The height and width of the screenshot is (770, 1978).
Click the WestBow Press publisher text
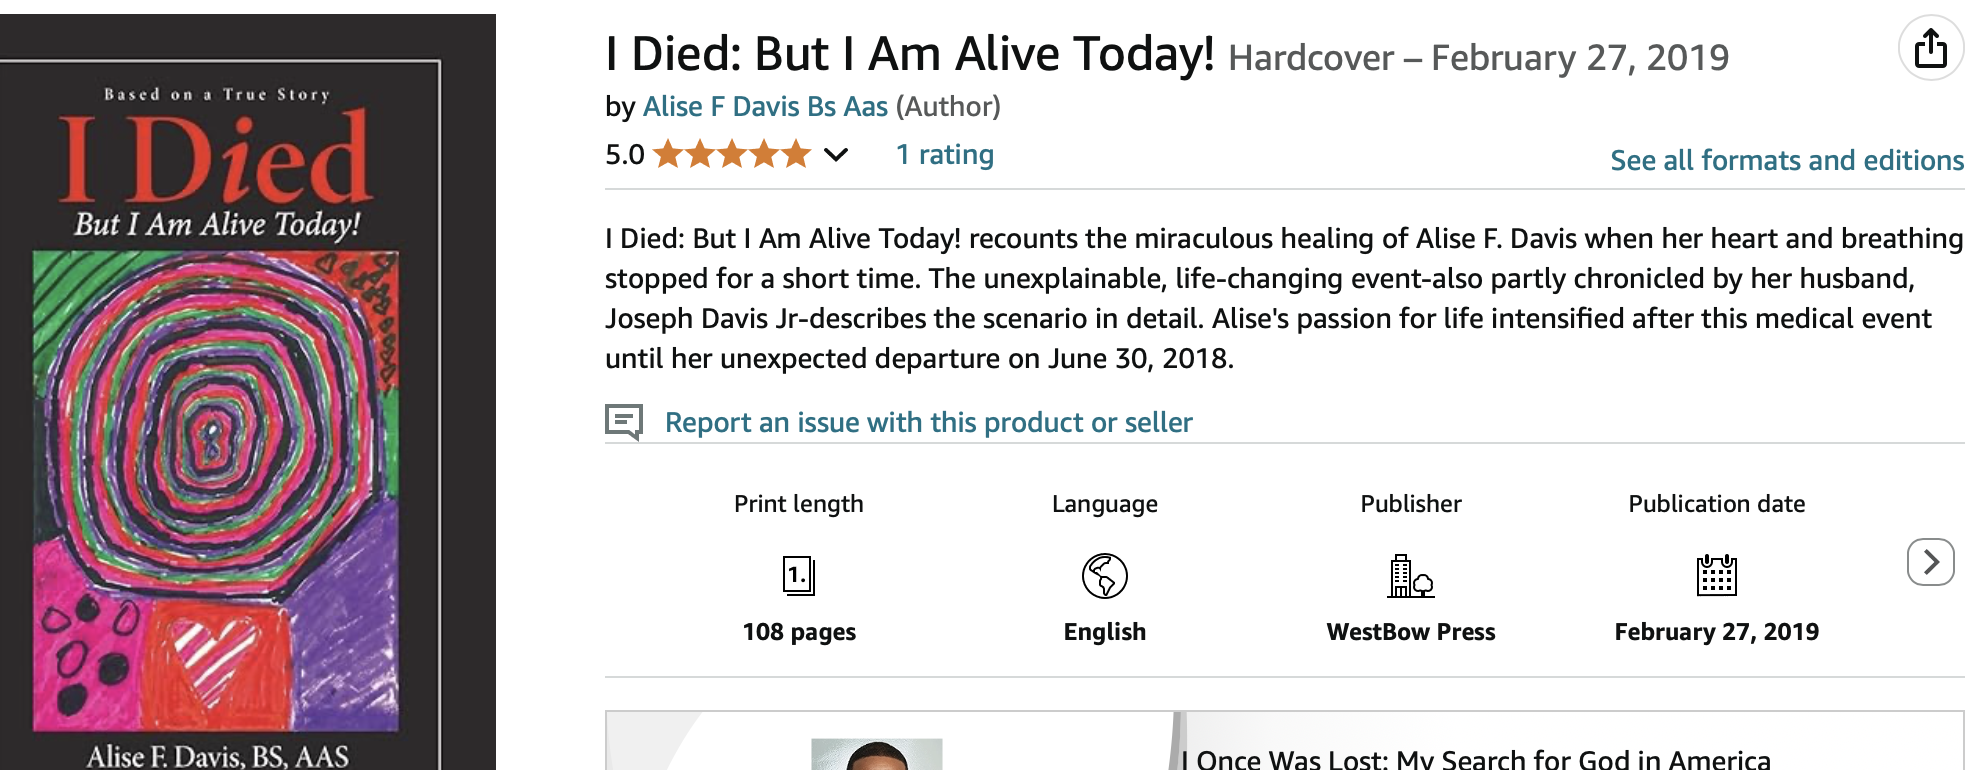pos(1410,632)
